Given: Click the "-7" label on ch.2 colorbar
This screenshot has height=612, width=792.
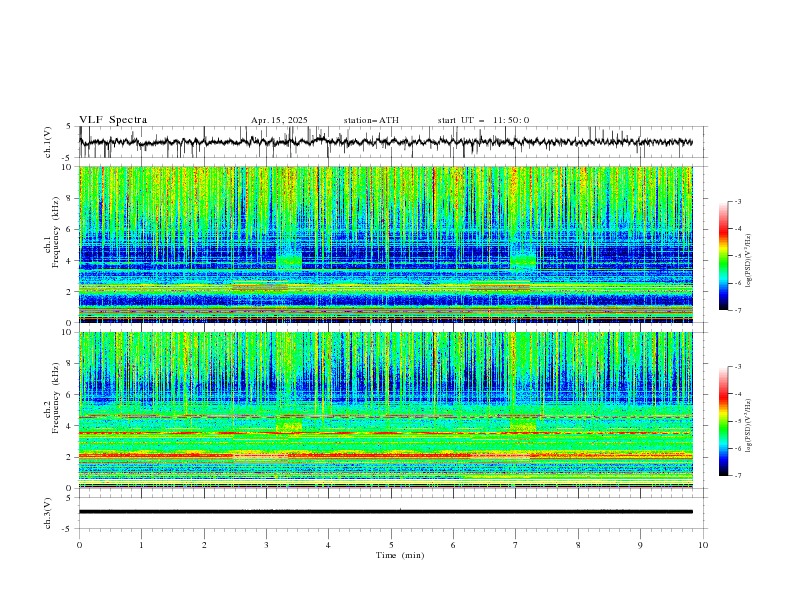Looking at the screenshot, I should (738, 476).
